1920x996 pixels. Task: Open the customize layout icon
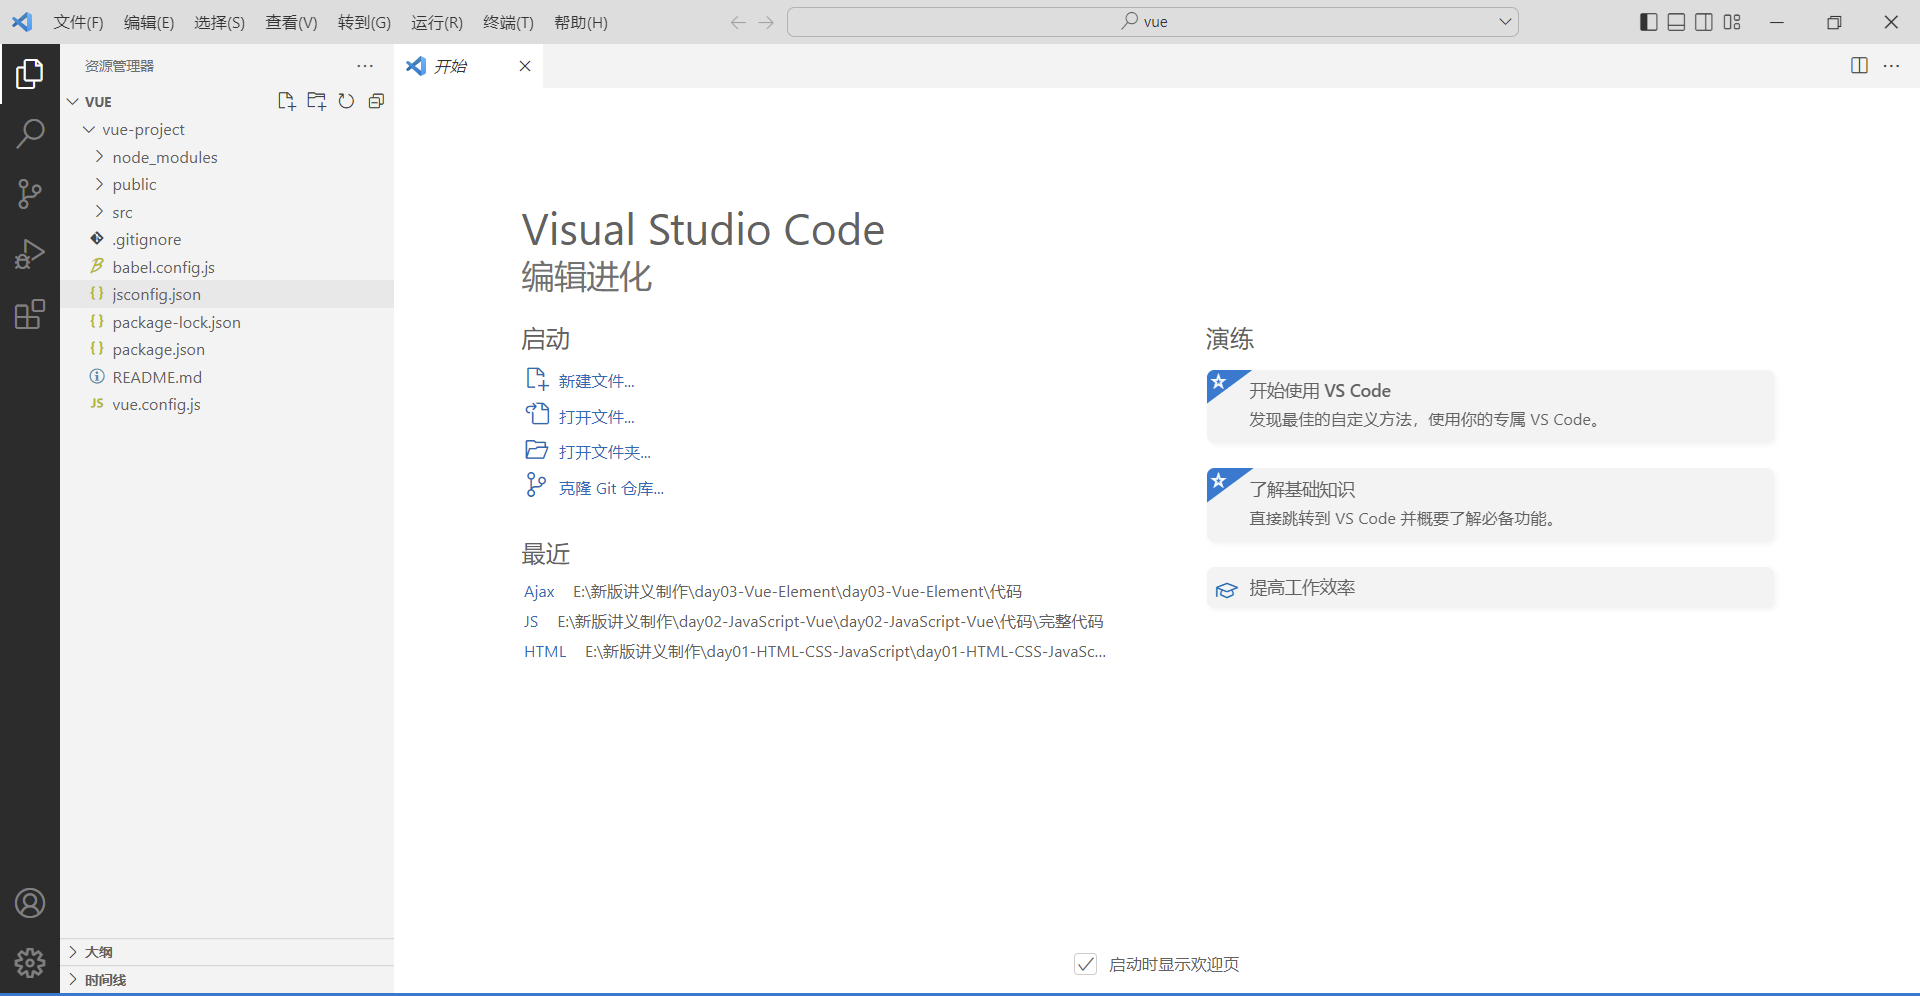tap(1732, 22)
